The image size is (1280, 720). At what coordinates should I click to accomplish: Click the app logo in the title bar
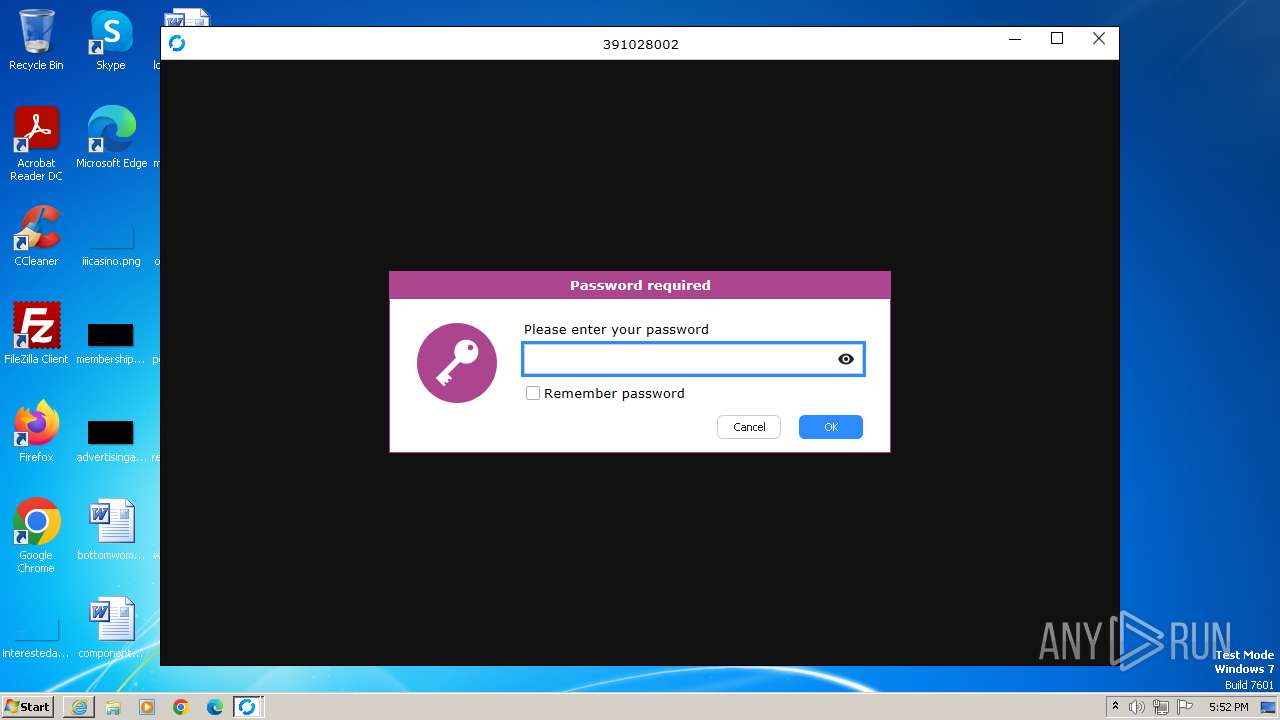(x=177, y=43)
